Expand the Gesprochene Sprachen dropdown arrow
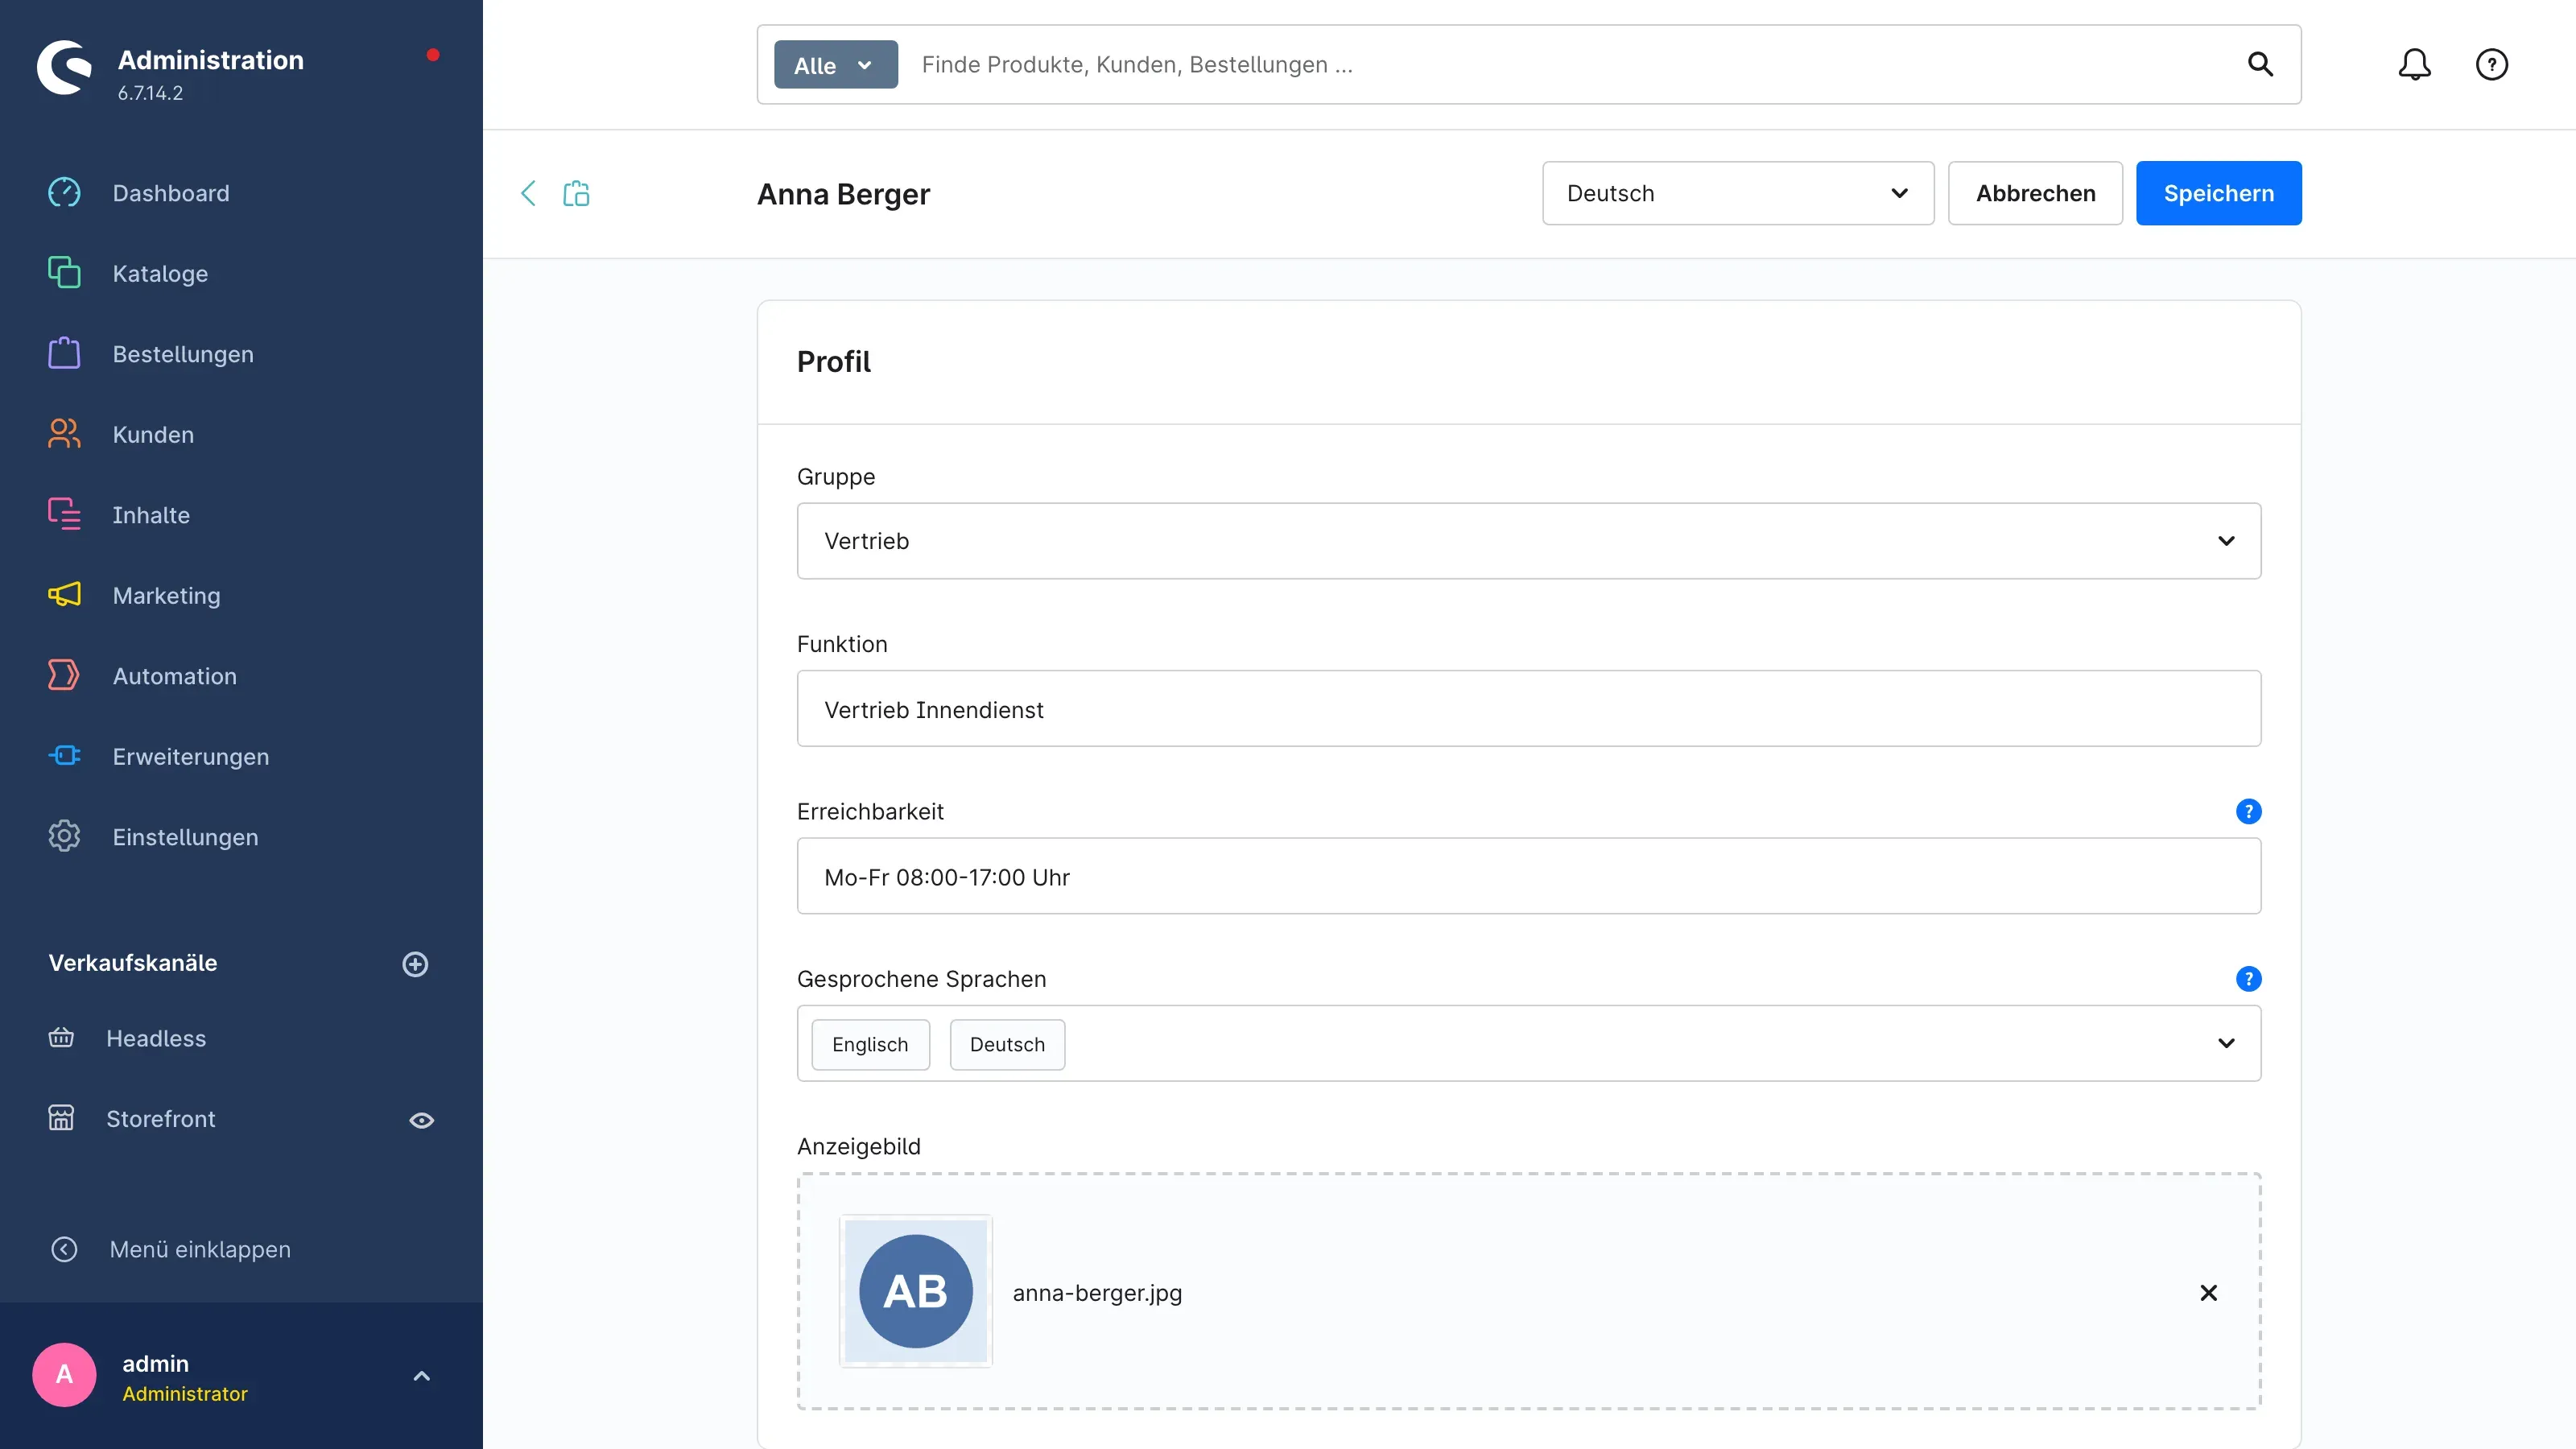Image resolution: width=2576 pixels, height=1449 pixels. (x=2226, y=1043)
